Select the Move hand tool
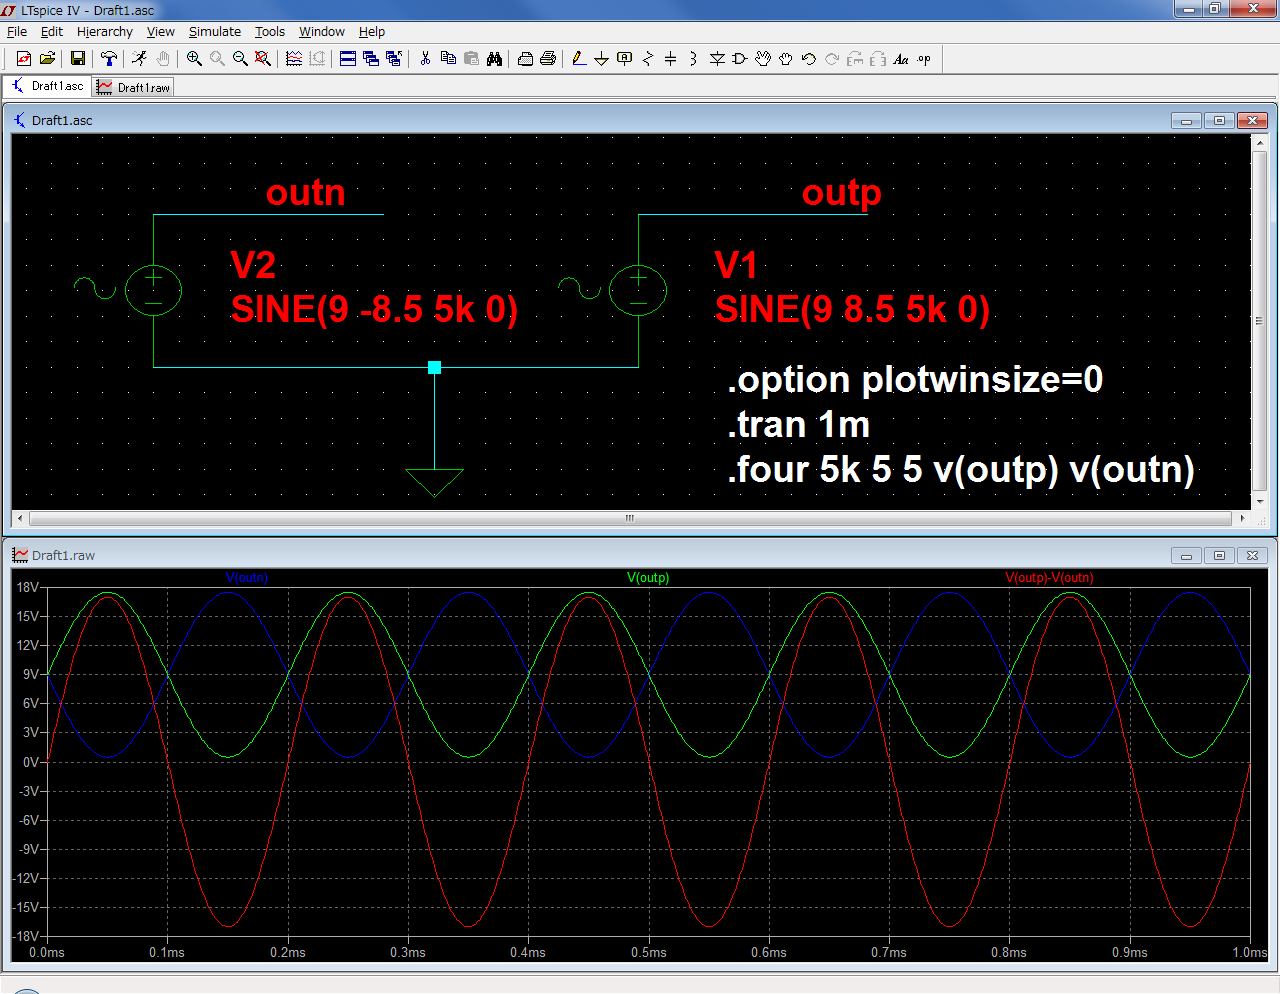This screenshot has width=1280, height=994. [x=763, y=59]
